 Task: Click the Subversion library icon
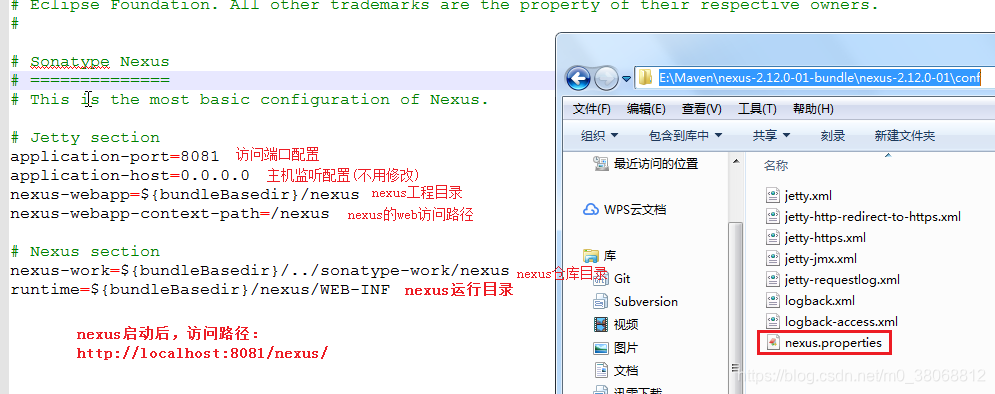click(600, 302)
